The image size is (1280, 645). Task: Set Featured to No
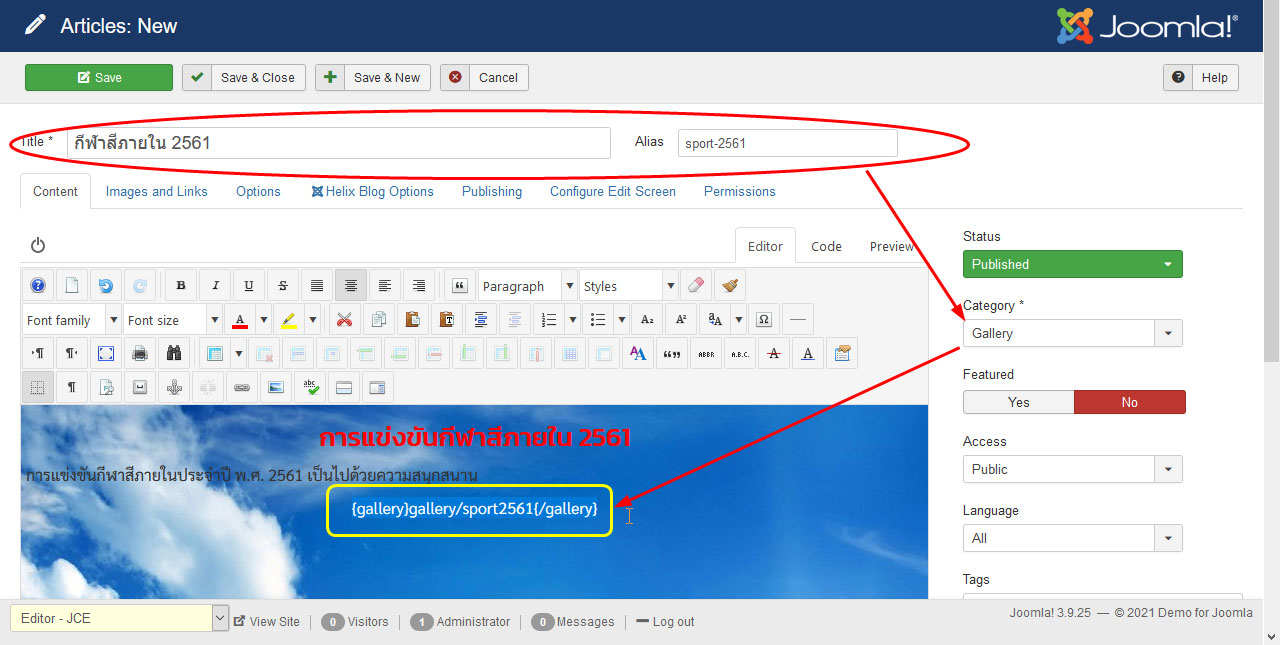(1129, 402)
